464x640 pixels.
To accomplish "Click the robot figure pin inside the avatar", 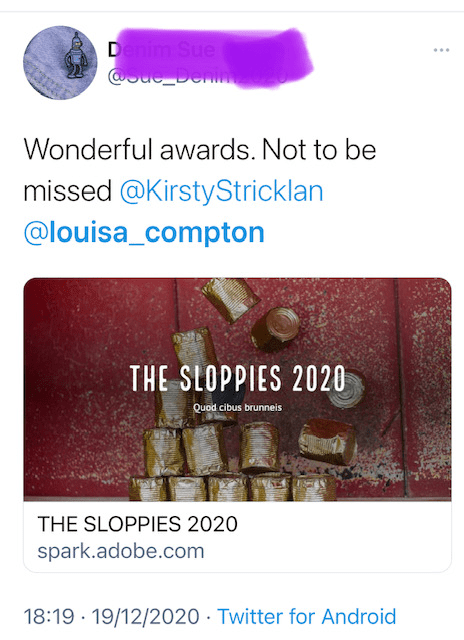I will pos(77,55).
